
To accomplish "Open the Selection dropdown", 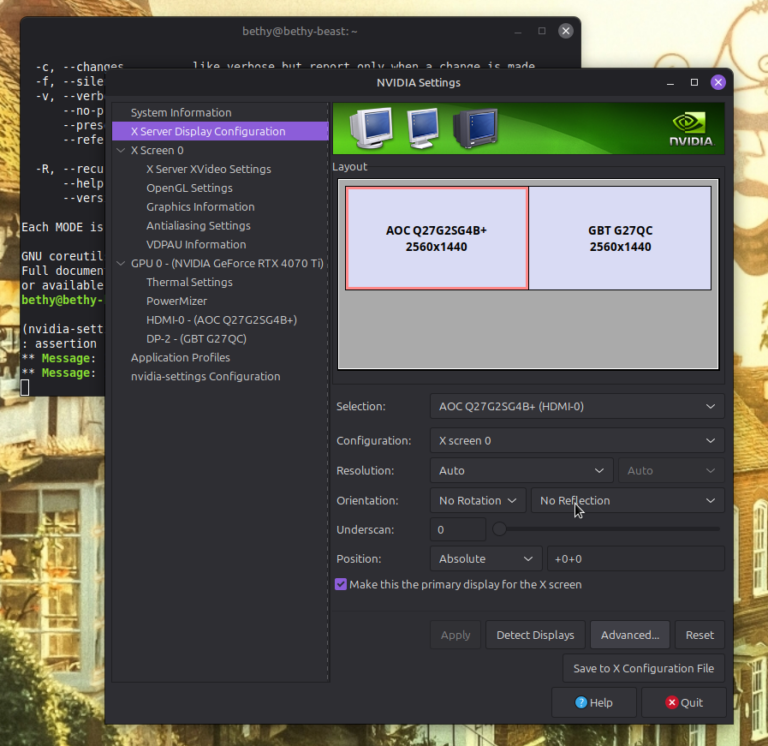I will [577, 406].
